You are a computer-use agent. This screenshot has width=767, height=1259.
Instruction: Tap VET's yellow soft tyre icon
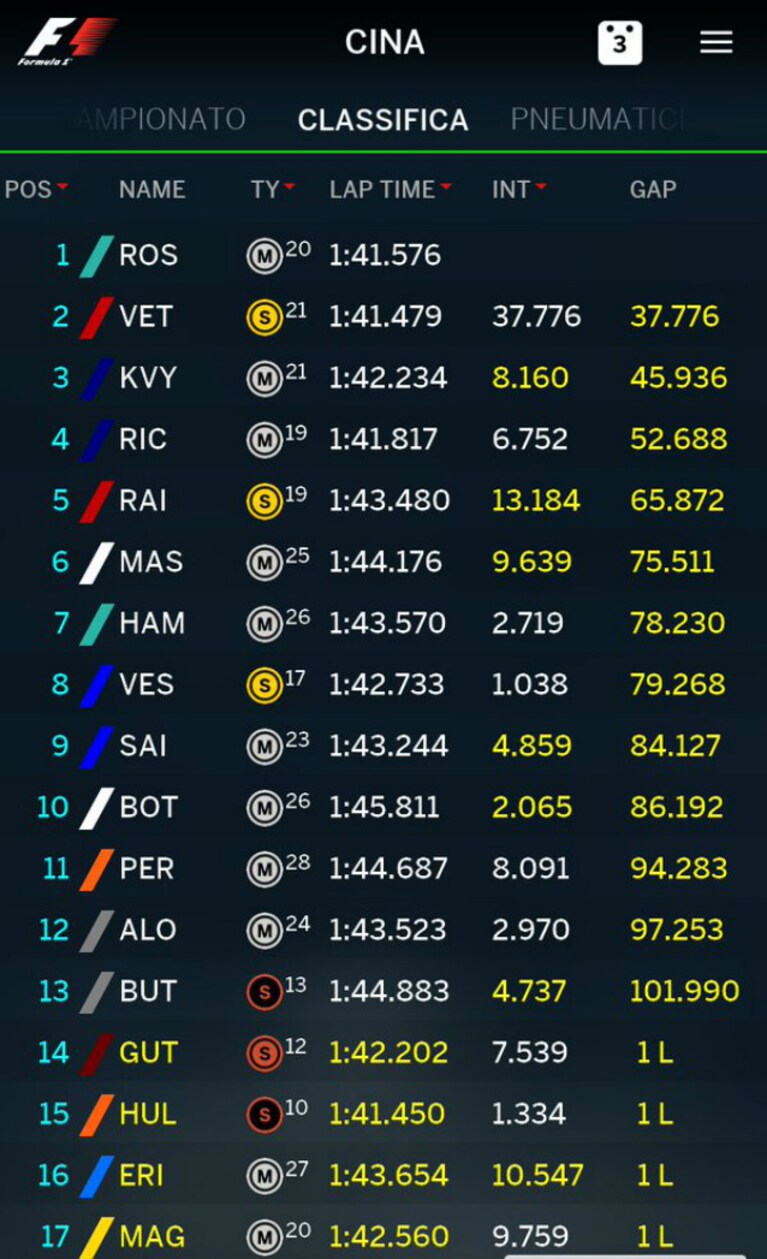tap(264, 317)
